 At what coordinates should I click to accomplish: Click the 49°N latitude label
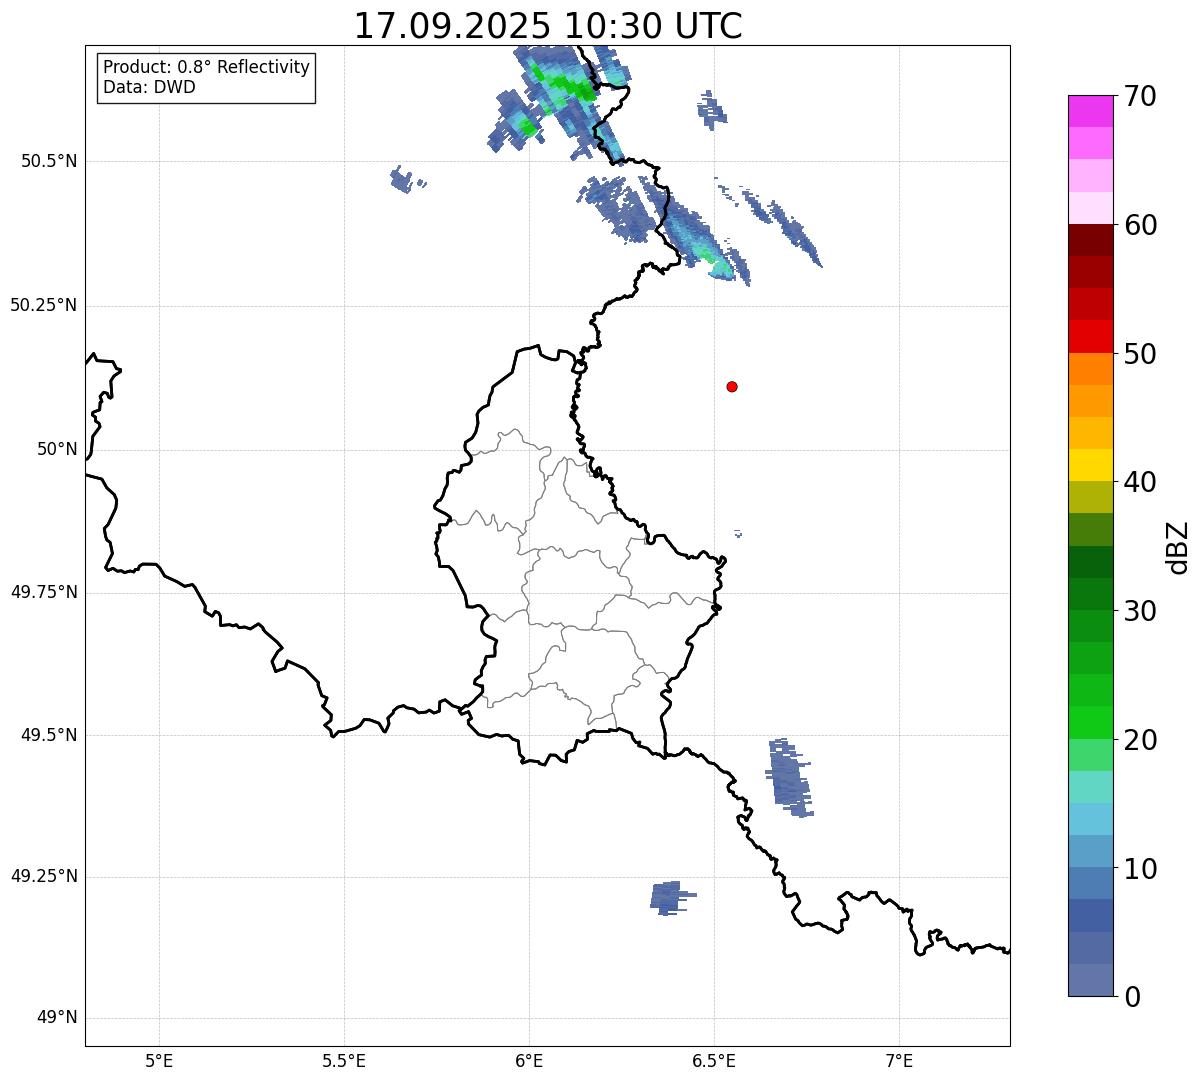pos(57,1018)
